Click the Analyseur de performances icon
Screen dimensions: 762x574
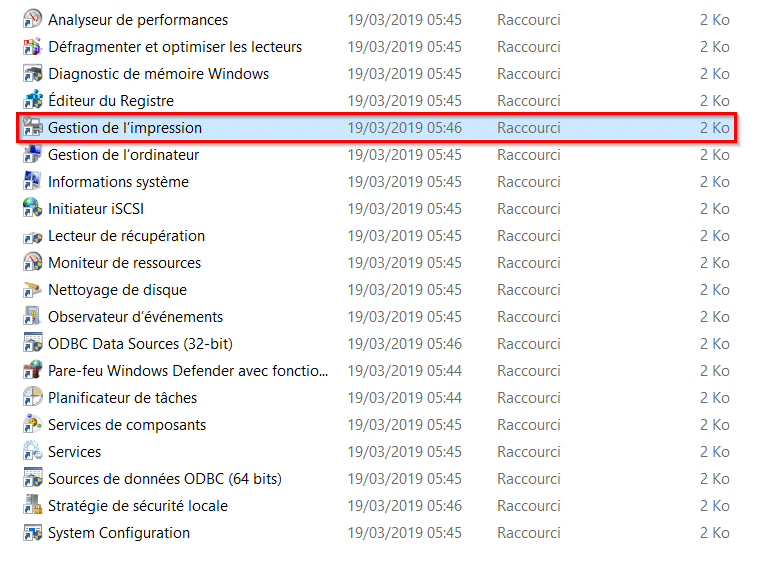[33, 19]
